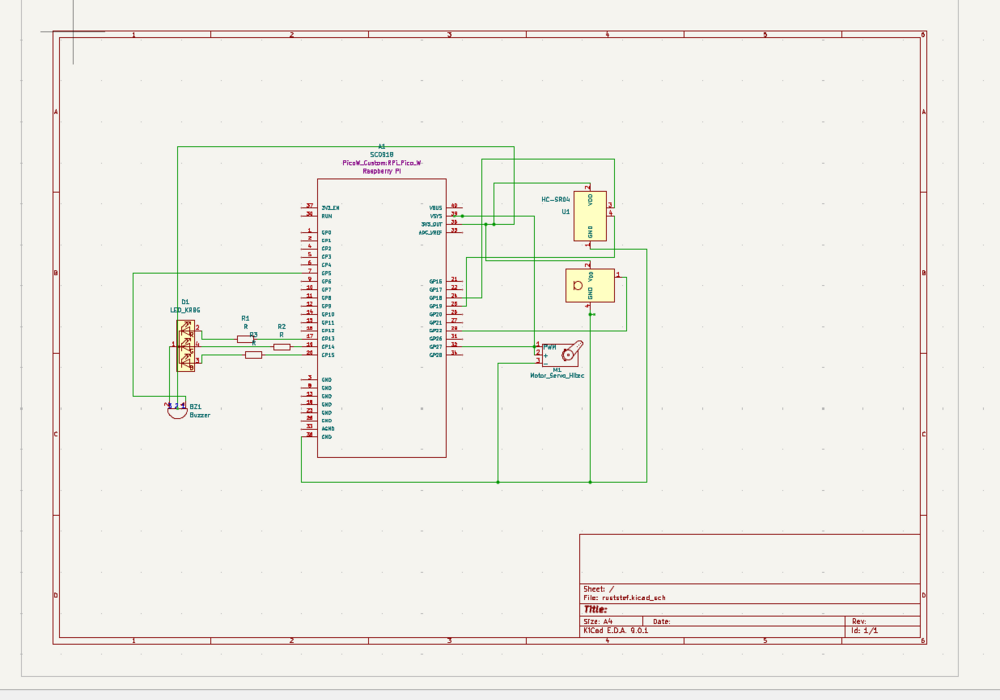Click the PWM pin text on servo
This screenshot has width=1000, height=700.
point(550,347)
